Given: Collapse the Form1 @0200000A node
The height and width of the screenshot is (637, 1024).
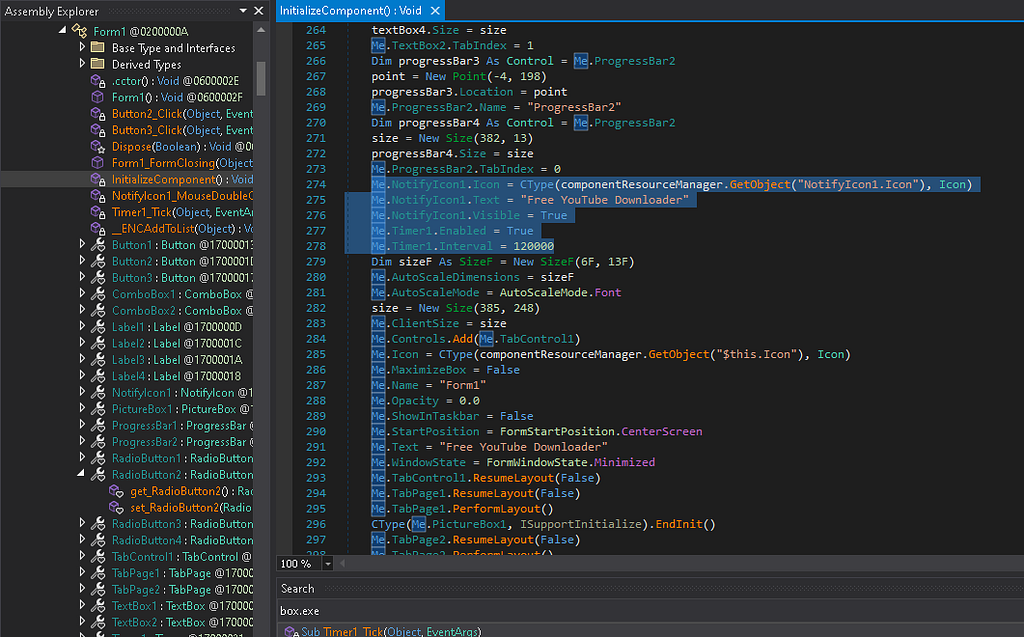Looking at the screenshot, I should [x=63, y=29].
